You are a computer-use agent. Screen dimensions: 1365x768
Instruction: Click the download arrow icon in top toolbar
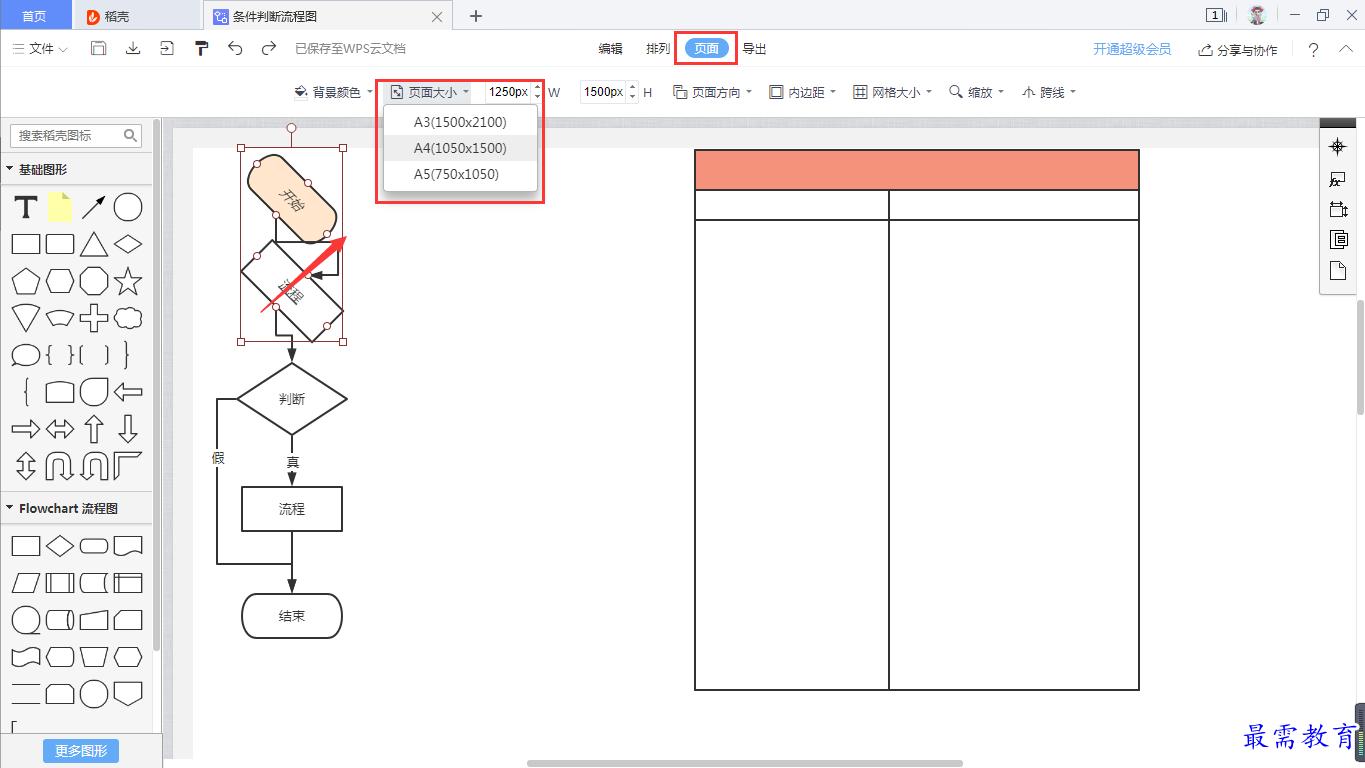(x=132, y=48)
